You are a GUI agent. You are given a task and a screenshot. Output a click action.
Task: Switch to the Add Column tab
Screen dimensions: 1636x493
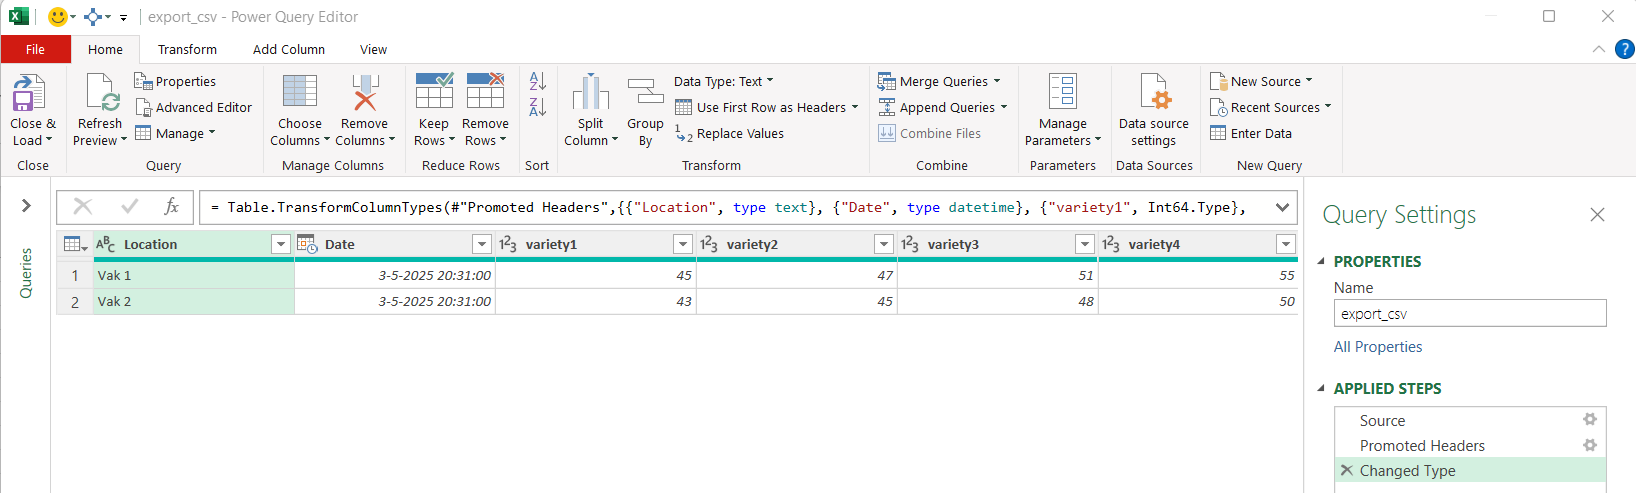[x=289, y=49]
